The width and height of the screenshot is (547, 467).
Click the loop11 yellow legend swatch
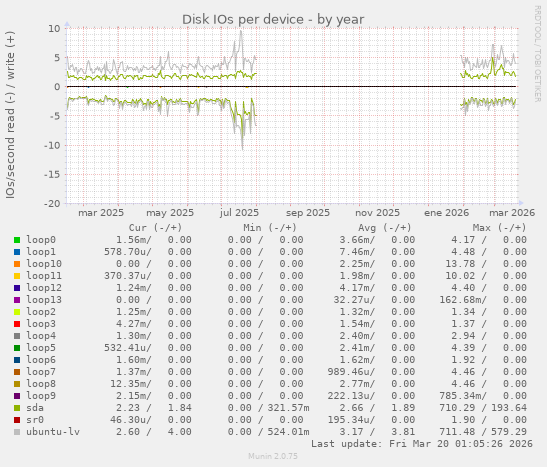pyautogui.click(x=17, y=276)
